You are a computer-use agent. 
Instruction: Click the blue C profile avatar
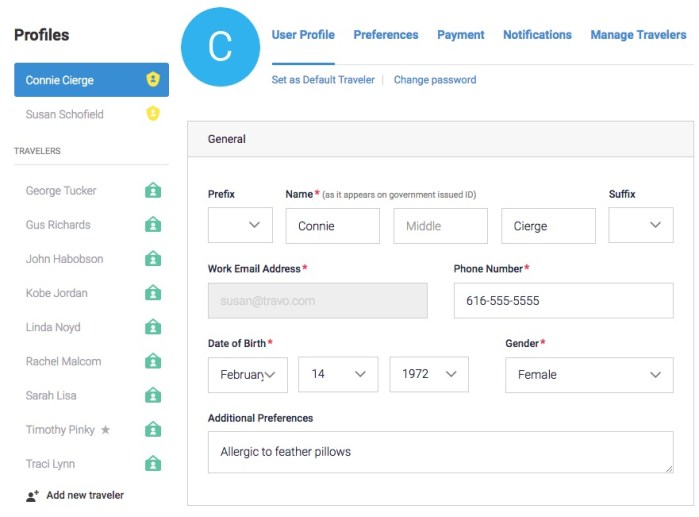[220, 47]
